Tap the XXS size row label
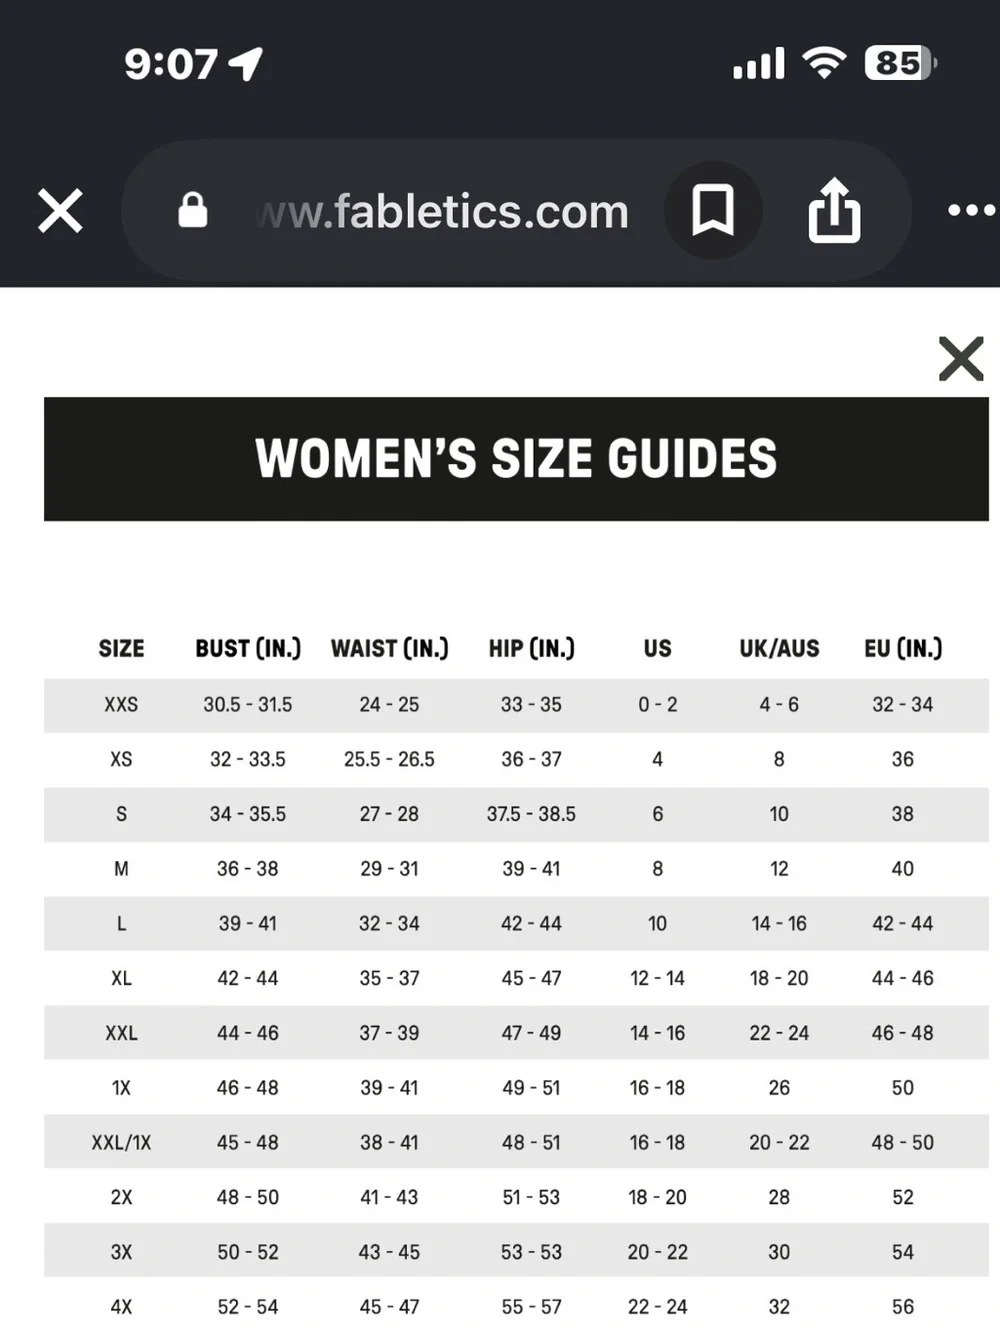 pyautogui.click(x=121, y=704)
